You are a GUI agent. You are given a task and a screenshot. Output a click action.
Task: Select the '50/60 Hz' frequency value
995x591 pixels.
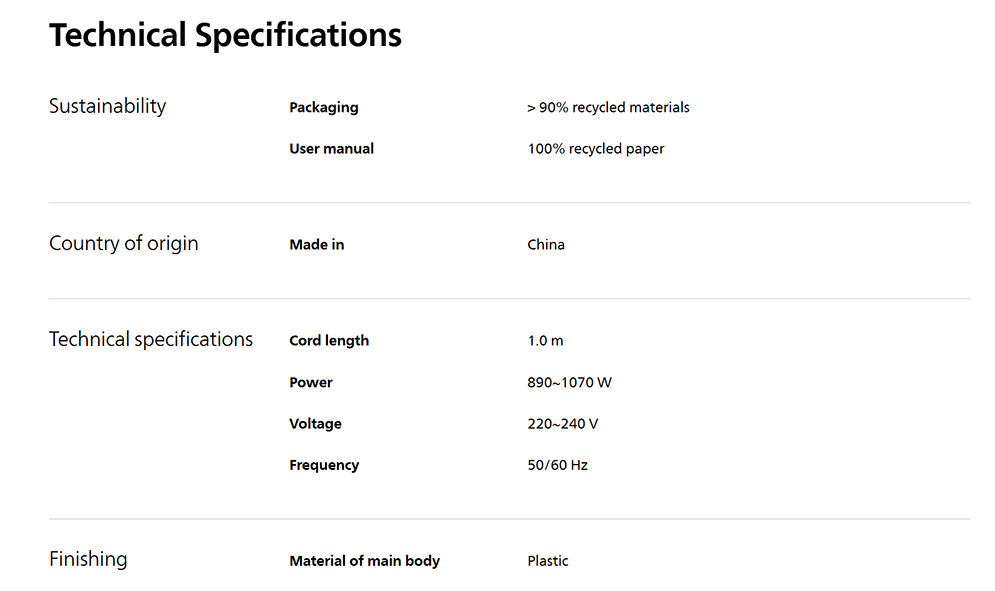[x=557, y=465]
